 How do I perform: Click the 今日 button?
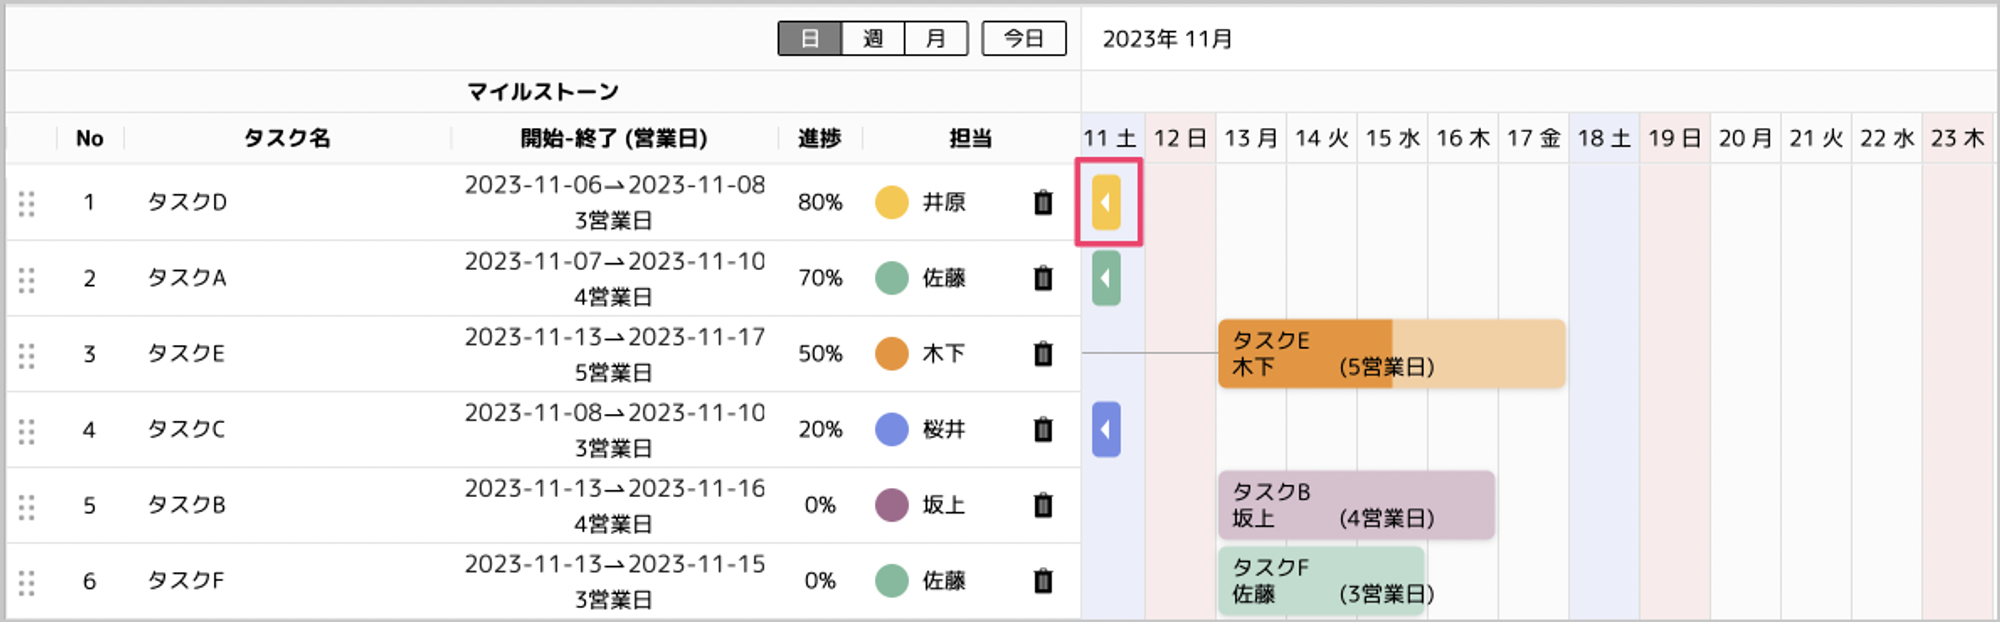tap(1024, 38)
